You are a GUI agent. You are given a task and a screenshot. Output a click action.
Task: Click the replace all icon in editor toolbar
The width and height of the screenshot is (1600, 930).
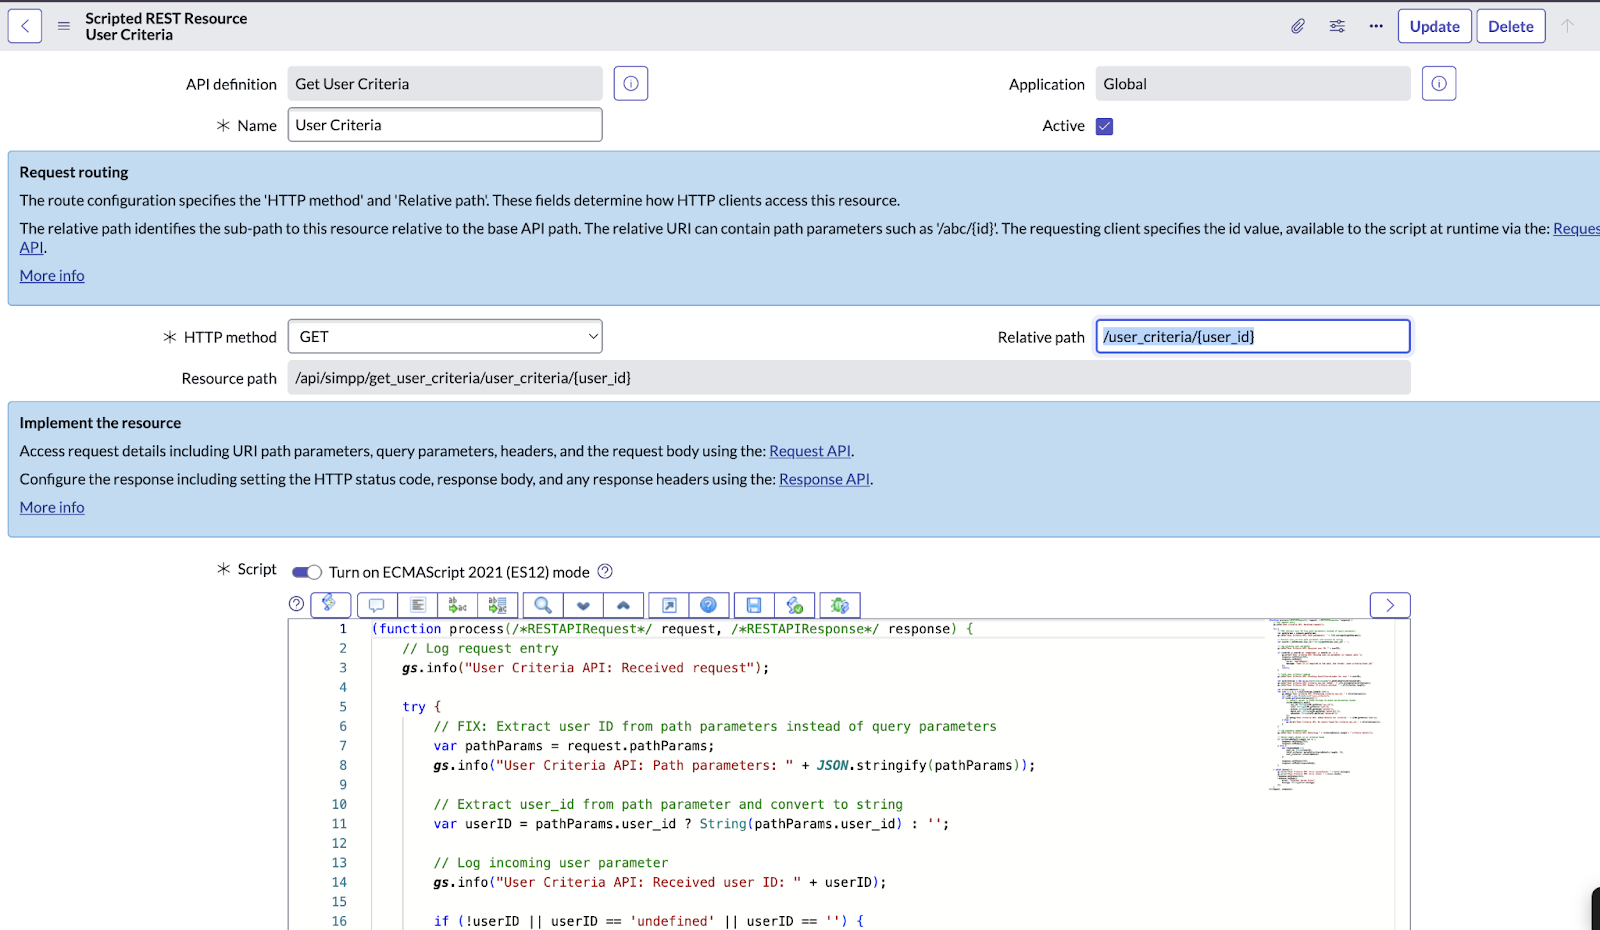pos(498,605)
